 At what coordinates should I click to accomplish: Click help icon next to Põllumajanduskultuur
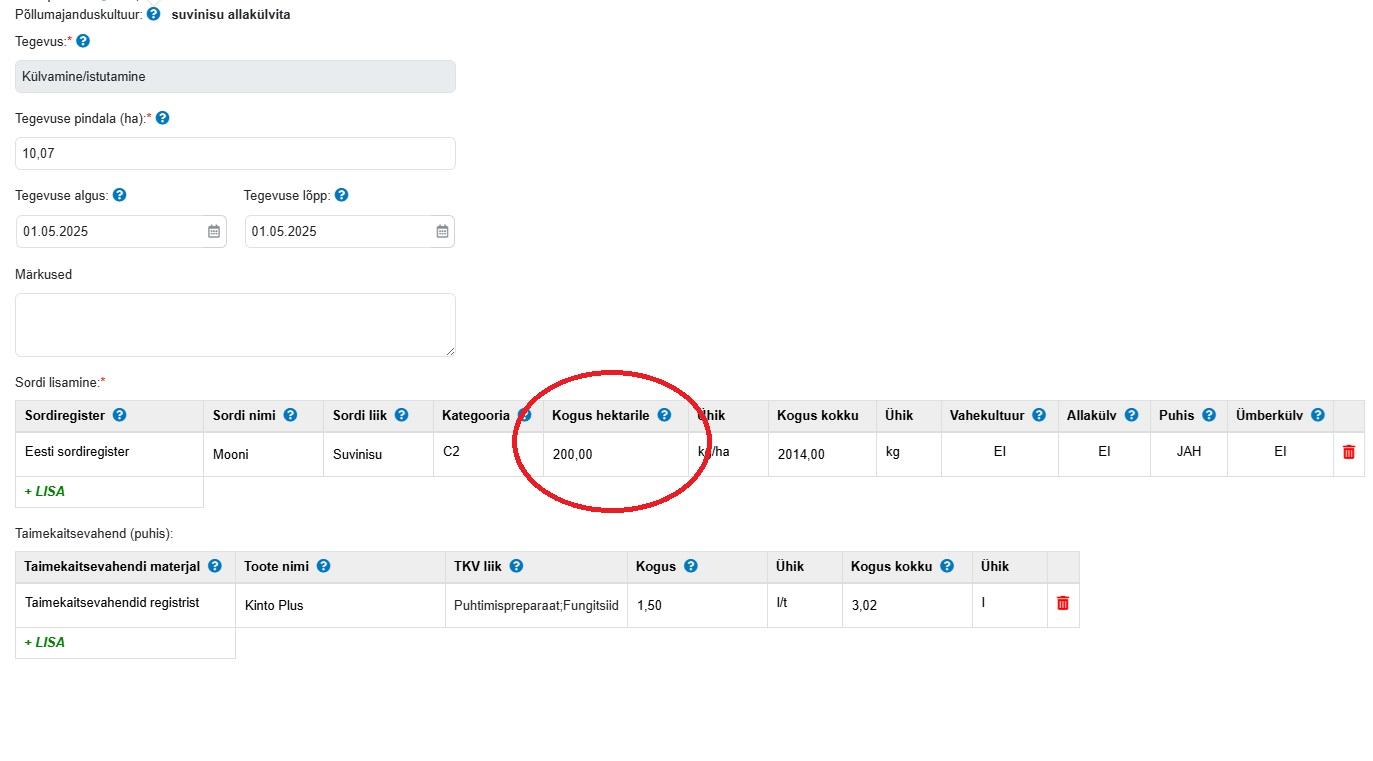153,14
